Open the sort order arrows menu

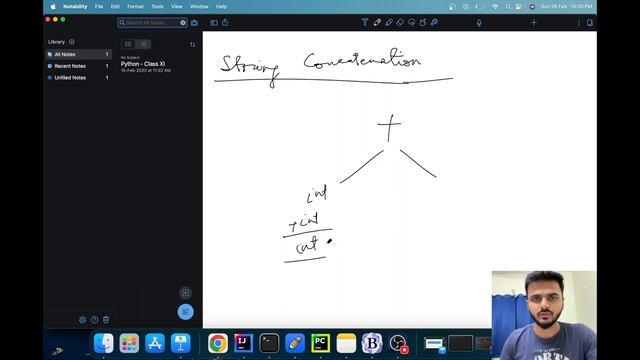tap(193, 44)
